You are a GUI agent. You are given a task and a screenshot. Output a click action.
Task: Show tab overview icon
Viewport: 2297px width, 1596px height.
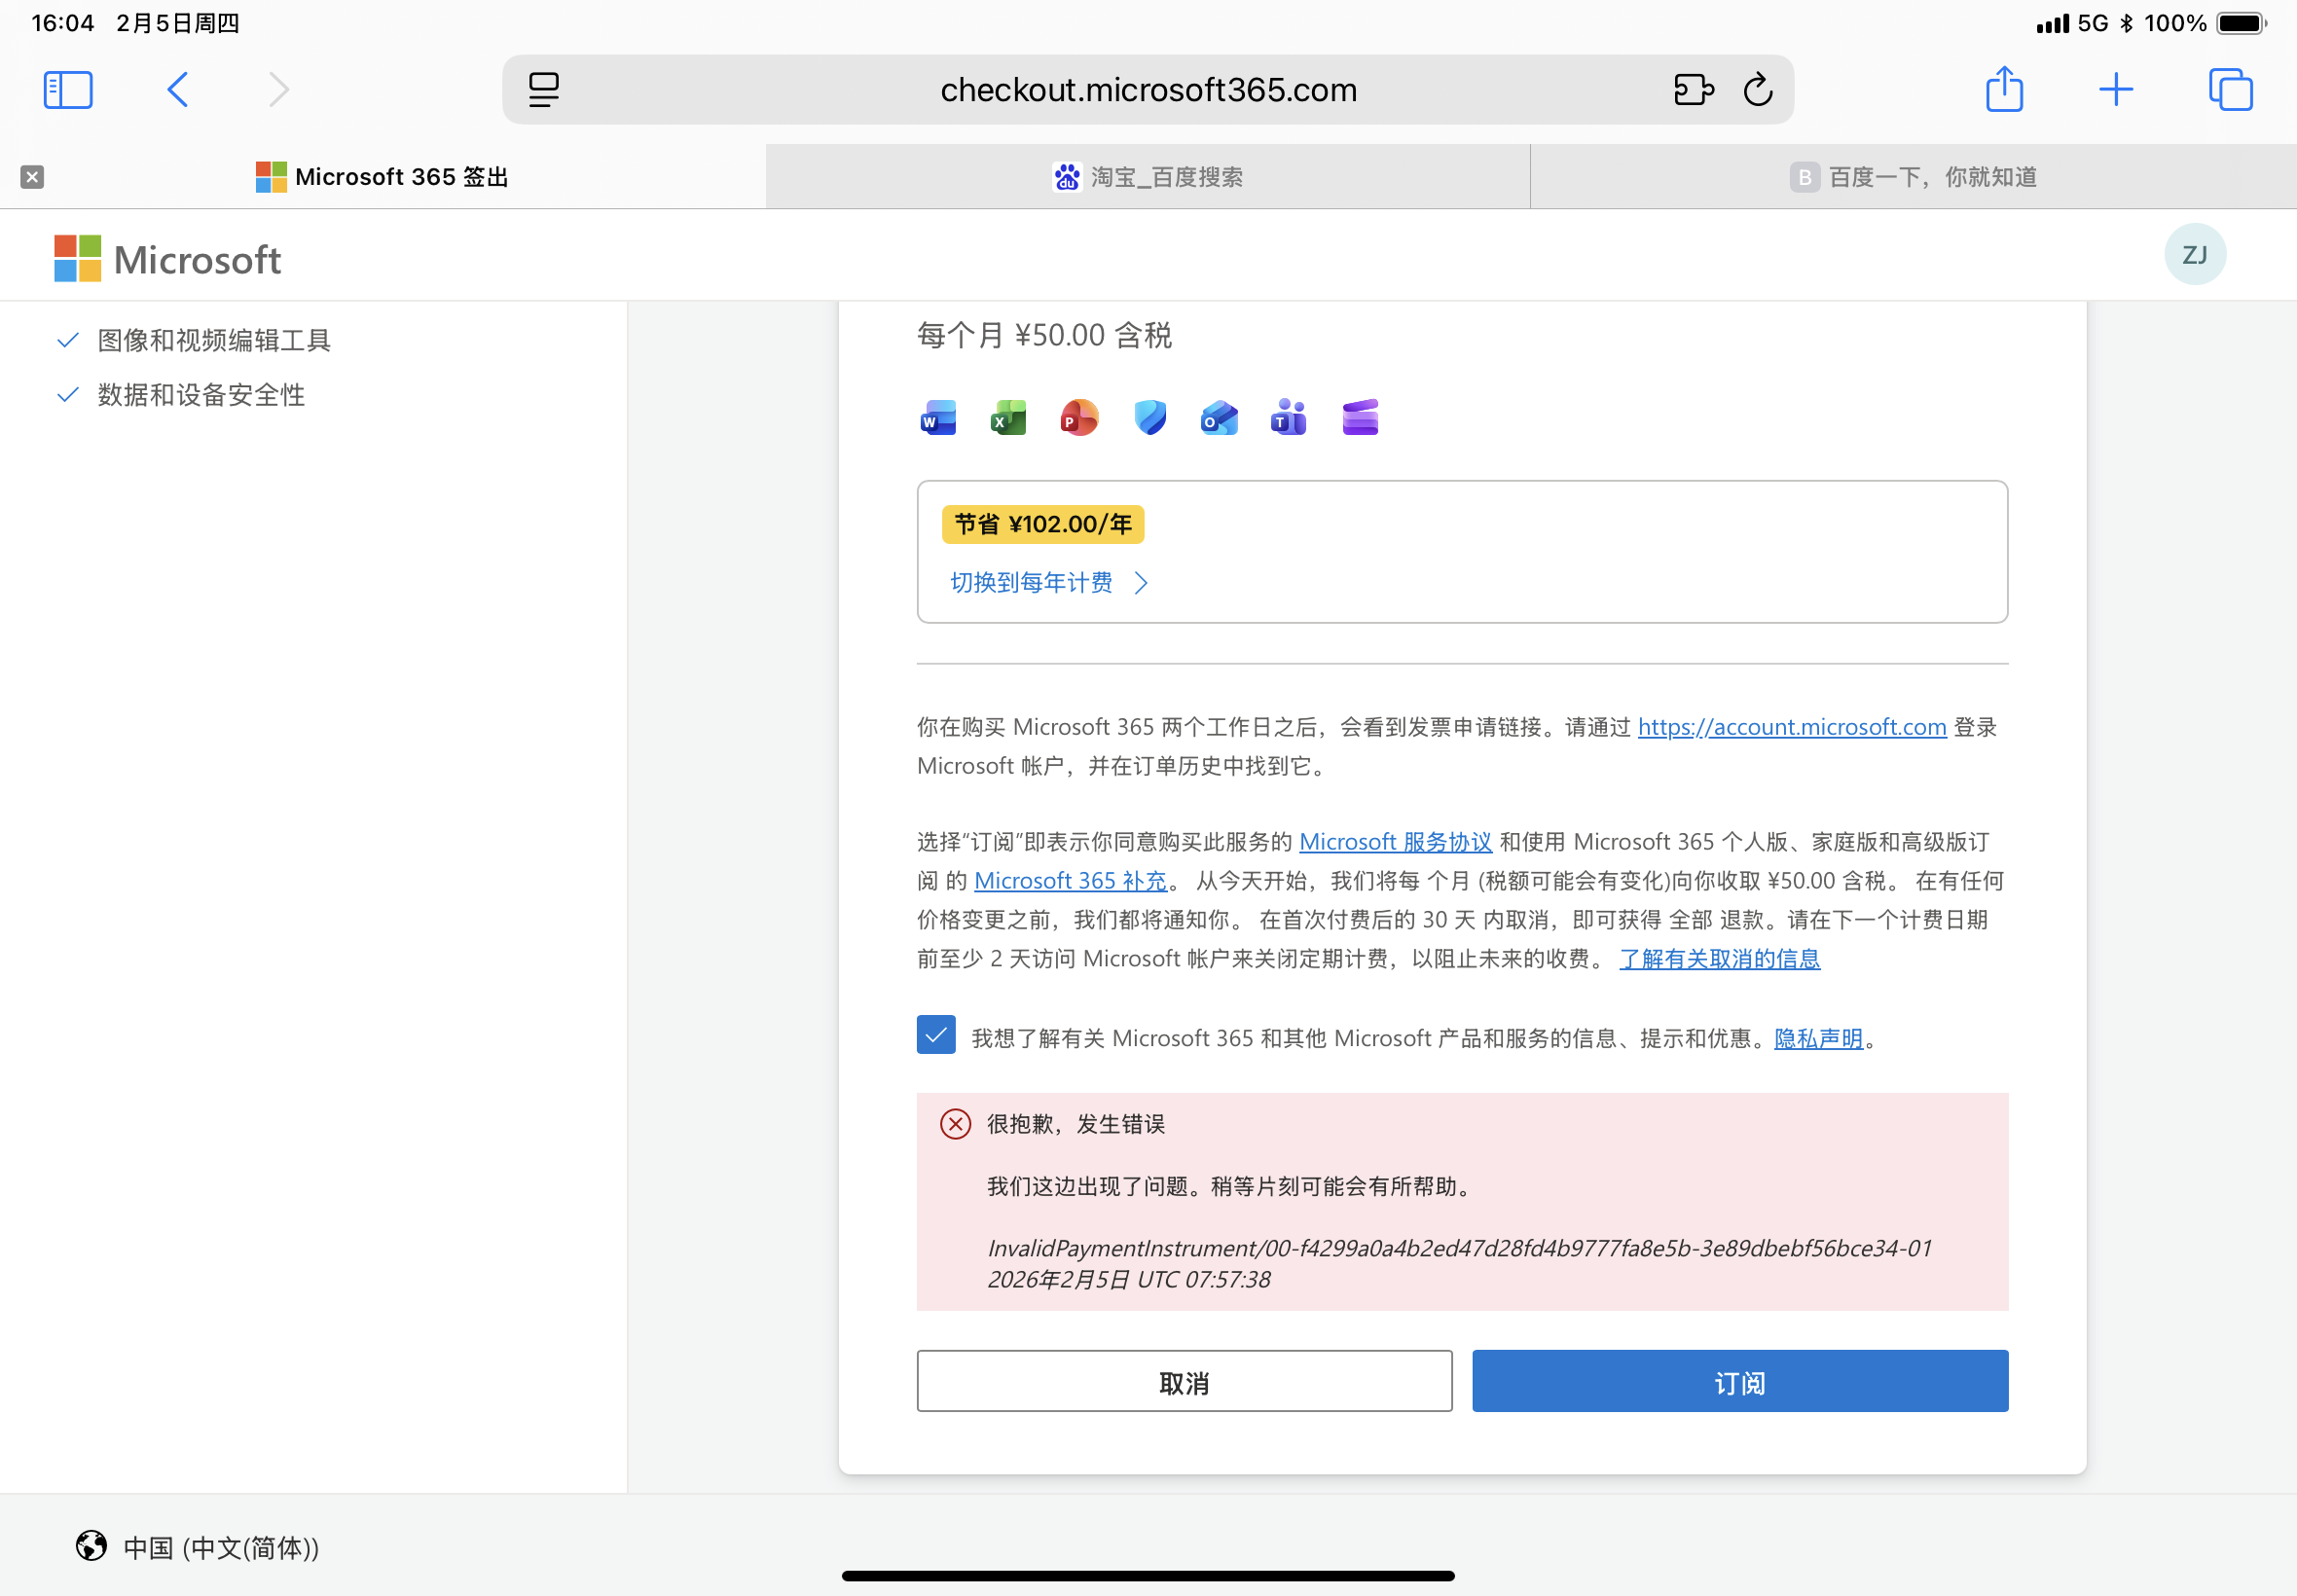[x=2229, y=90]
